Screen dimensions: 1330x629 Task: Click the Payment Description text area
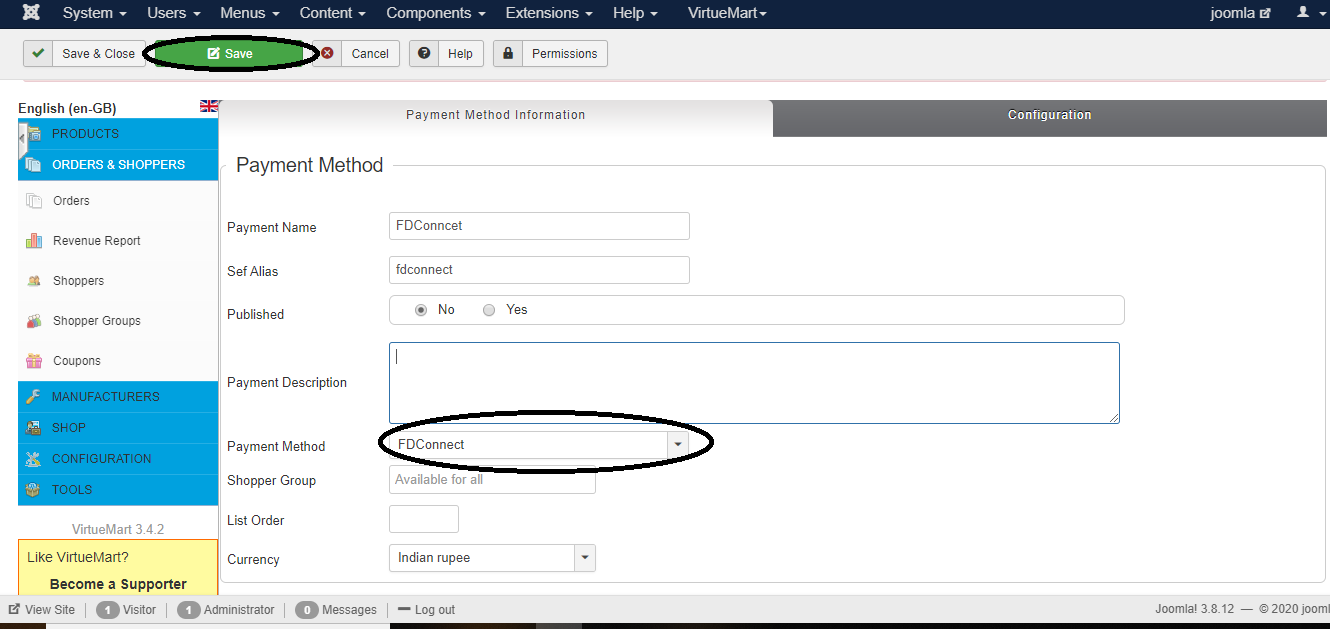754,383
